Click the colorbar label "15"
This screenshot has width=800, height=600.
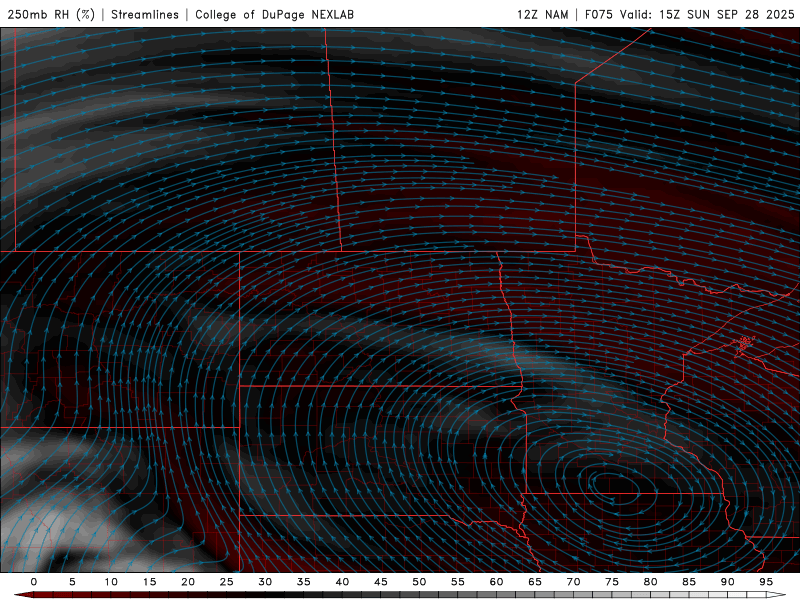point(149,582)
